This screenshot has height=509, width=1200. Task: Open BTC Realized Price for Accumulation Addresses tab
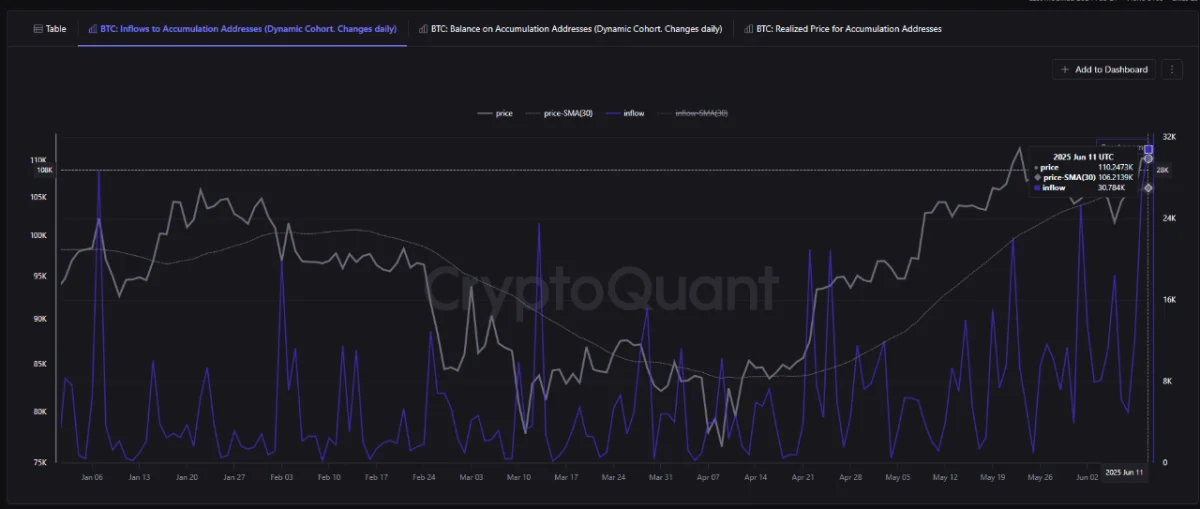tap(841, 29)
